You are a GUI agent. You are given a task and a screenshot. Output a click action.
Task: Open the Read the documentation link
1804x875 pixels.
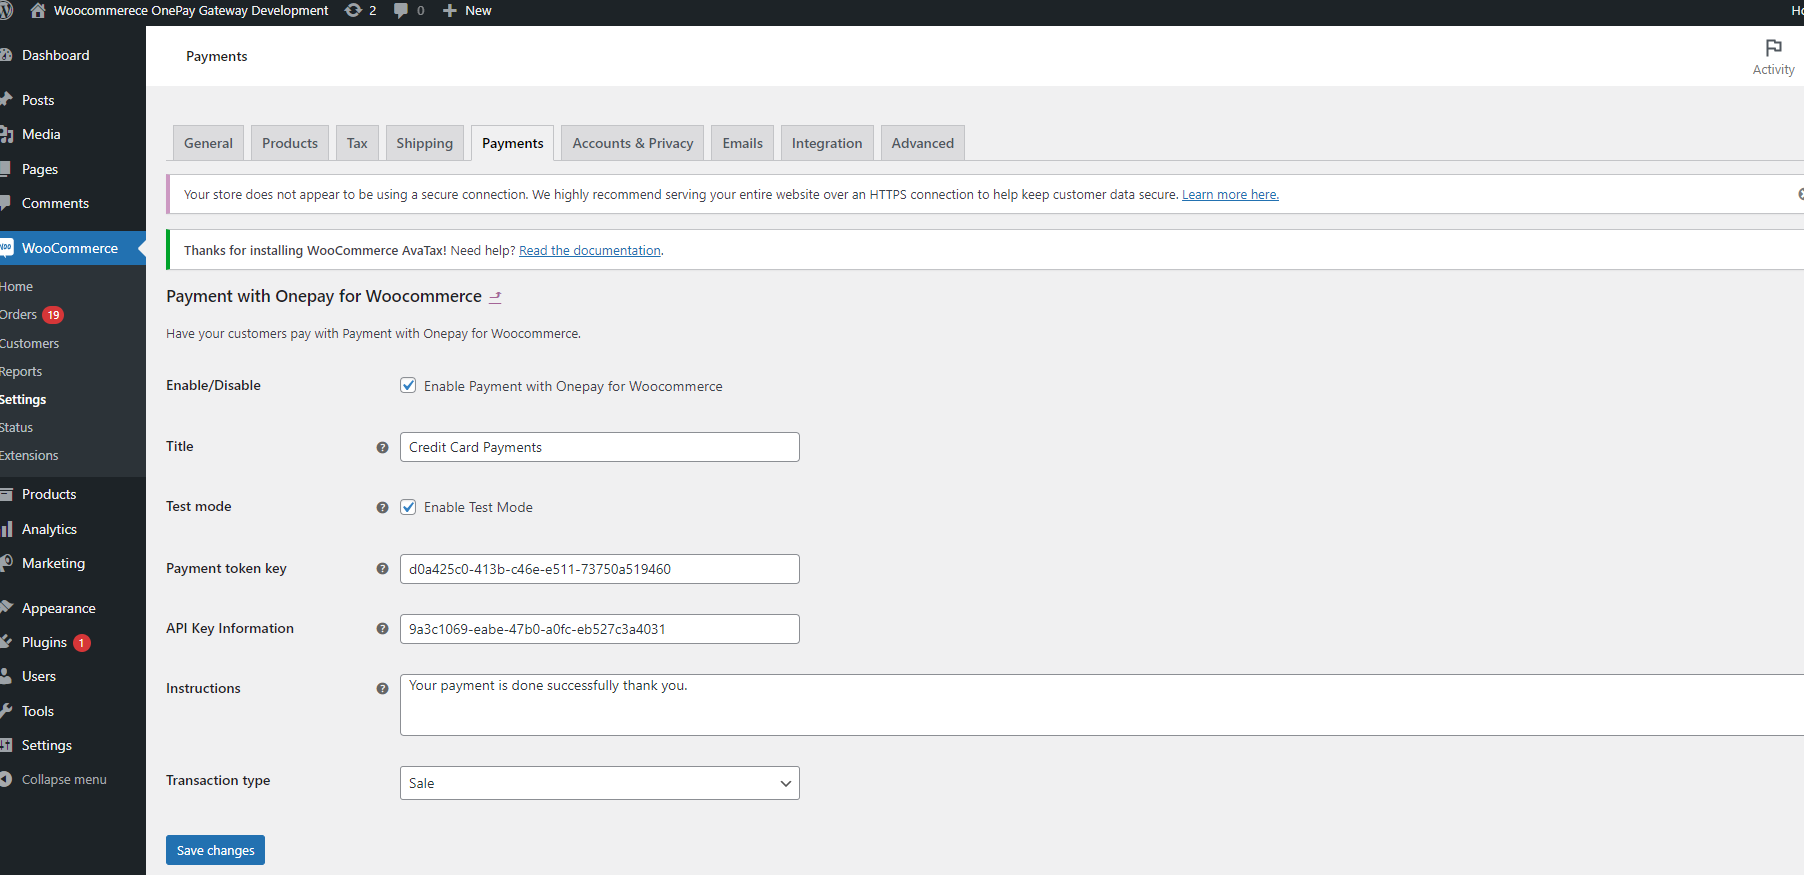tap(590, 251)
